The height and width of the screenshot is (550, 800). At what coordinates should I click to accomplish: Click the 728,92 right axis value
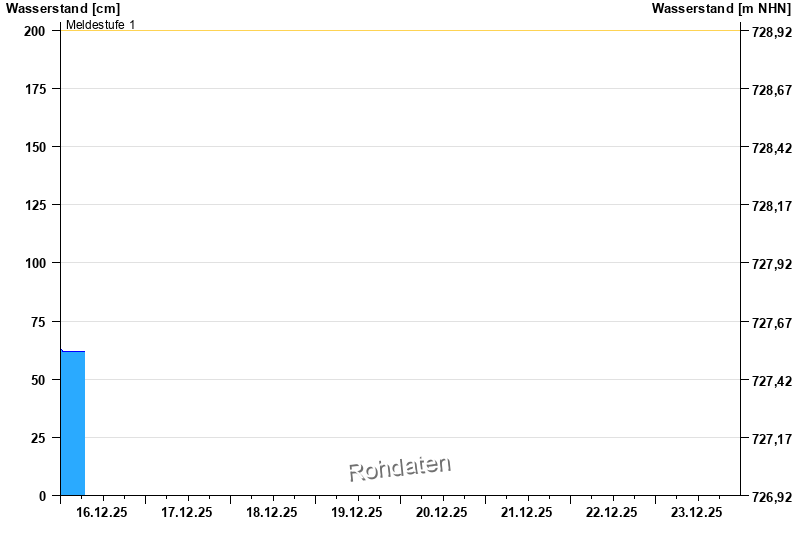point(771,32)
